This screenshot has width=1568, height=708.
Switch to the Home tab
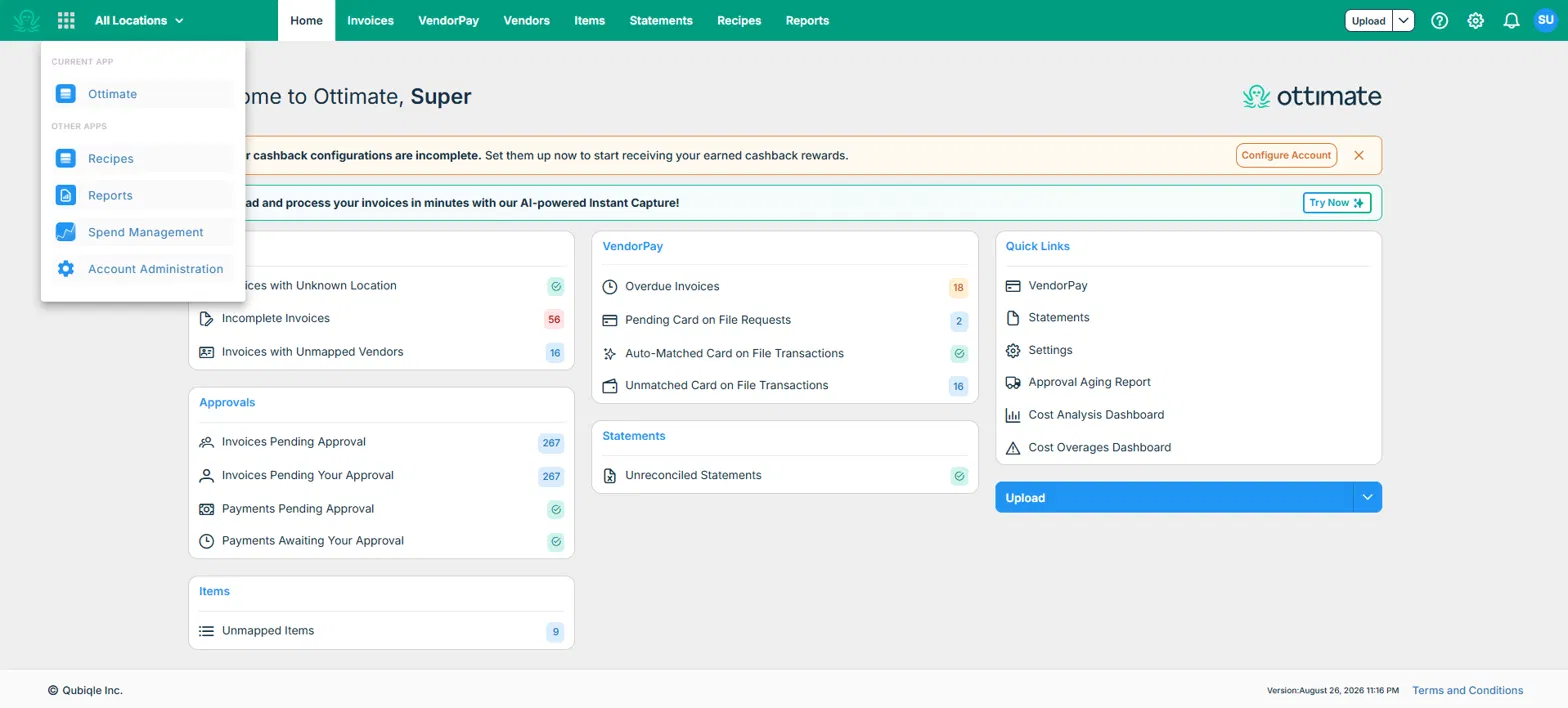tap(306, 20)
